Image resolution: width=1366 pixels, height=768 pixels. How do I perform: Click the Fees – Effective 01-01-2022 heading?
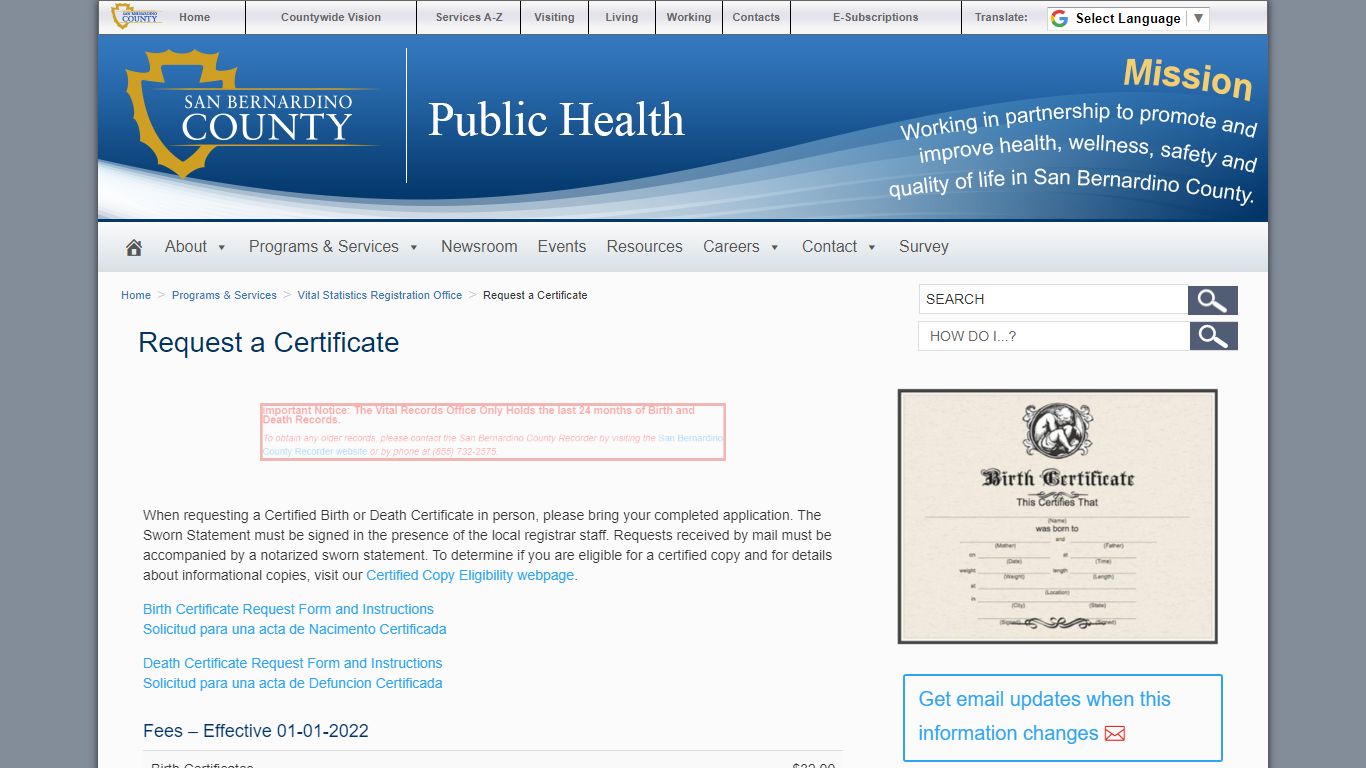(x=256, y=731)
